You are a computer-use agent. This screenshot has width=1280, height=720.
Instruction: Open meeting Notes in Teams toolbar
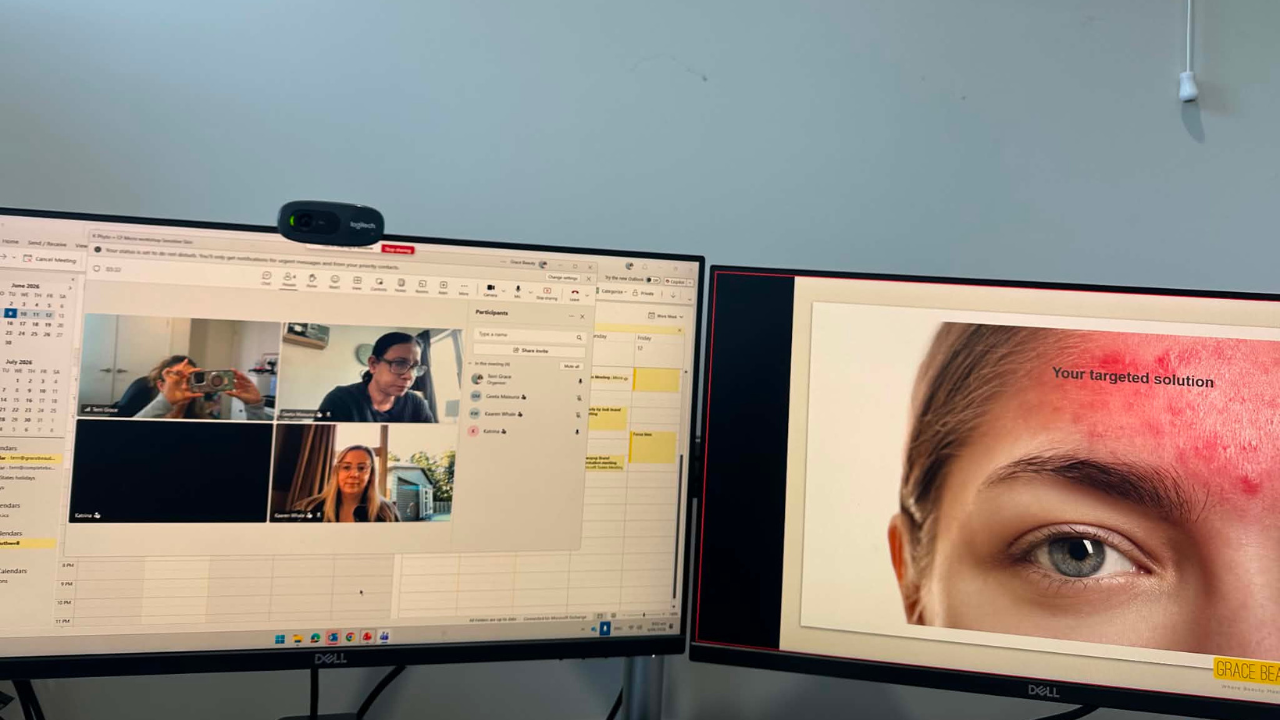click(x=401, y=285)
